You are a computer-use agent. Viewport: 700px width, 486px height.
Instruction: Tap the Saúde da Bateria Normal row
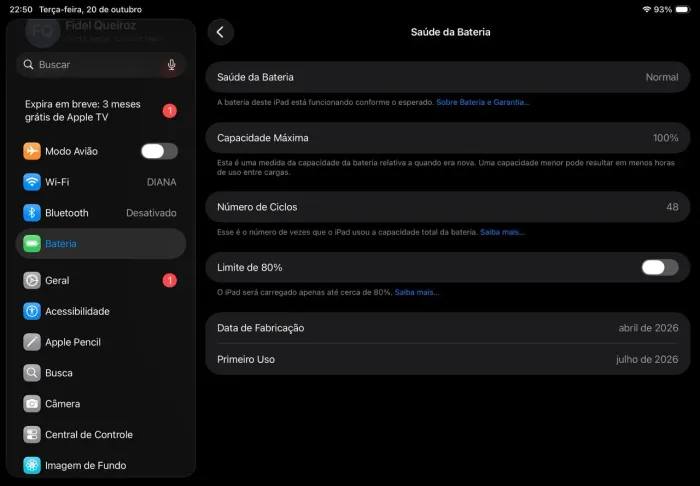(x=448, y=77)
